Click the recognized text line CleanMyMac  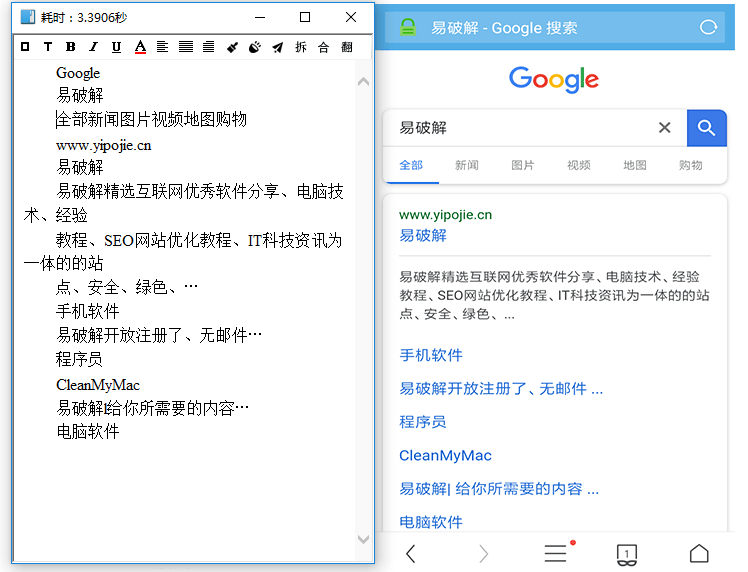[x=98, y=385]
